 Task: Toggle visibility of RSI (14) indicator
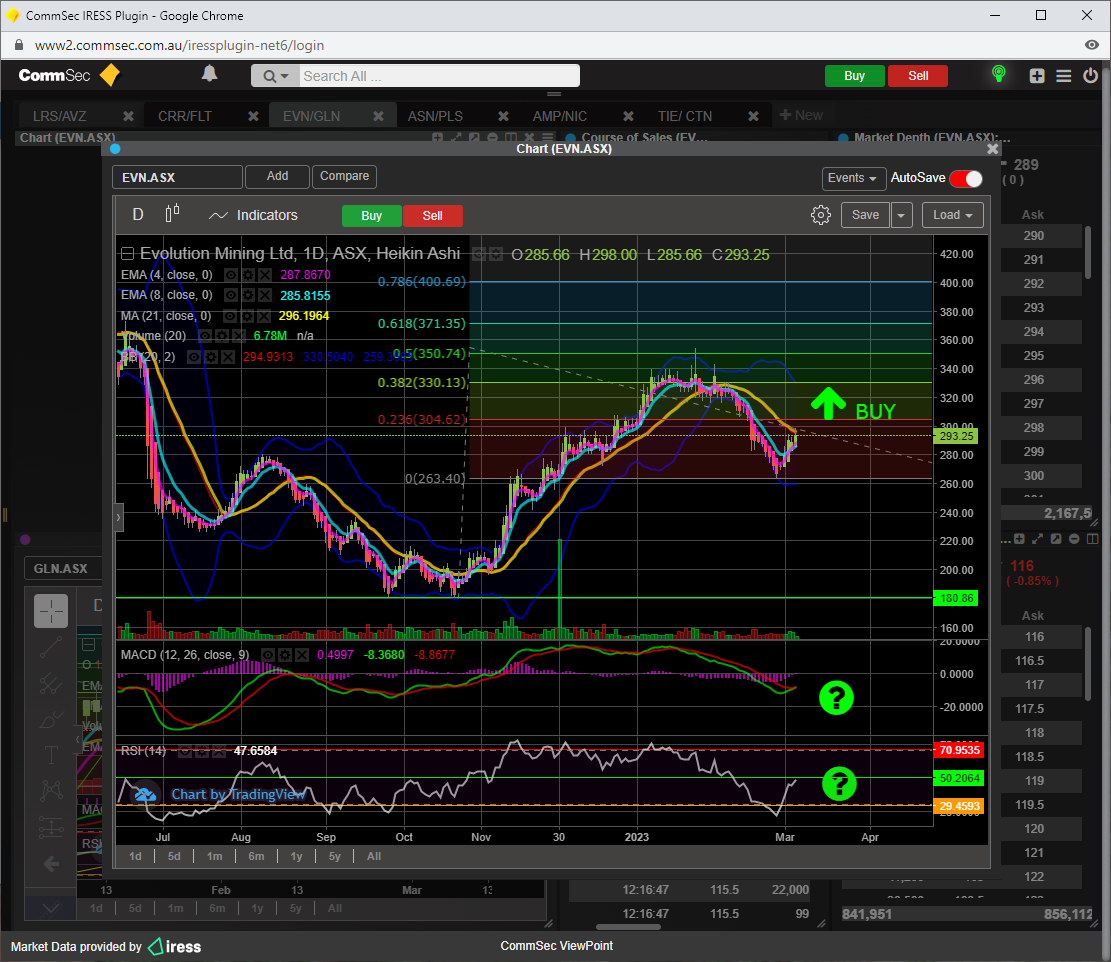[185, 751]
